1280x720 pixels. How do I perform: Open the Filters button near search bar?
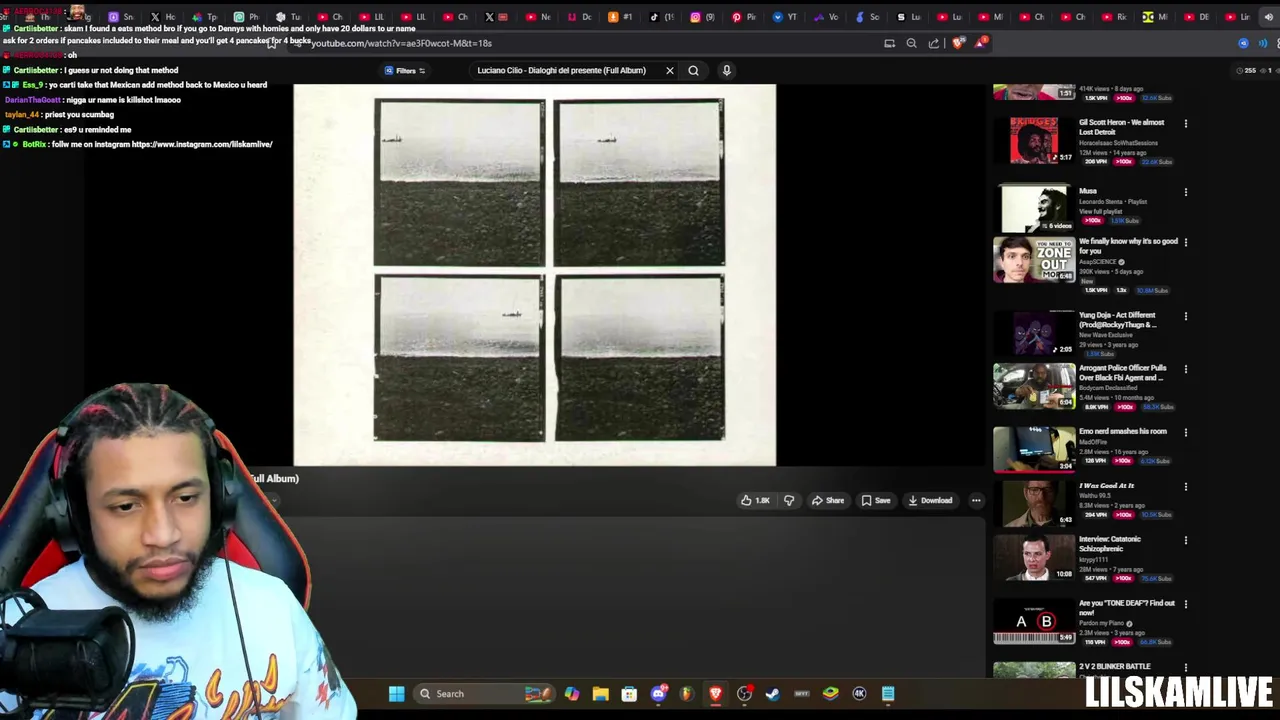tap(405, 70)
